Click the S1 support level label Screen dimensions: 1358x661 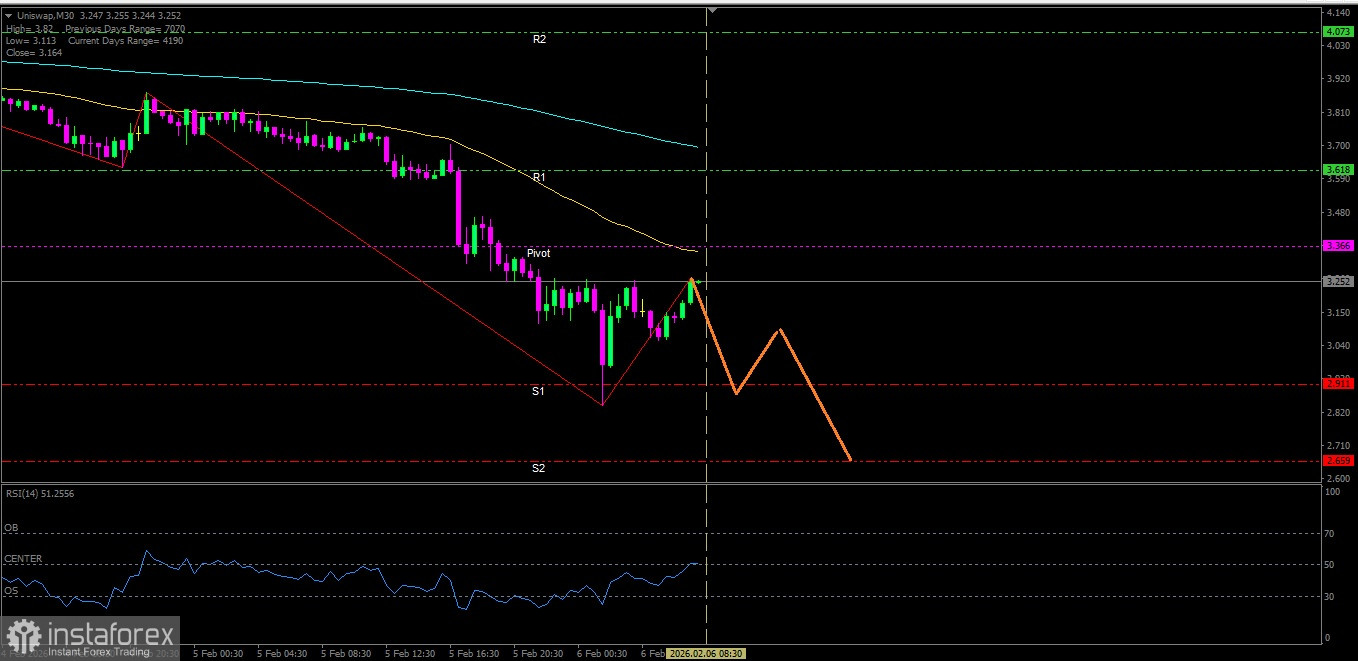pos(538,391)
